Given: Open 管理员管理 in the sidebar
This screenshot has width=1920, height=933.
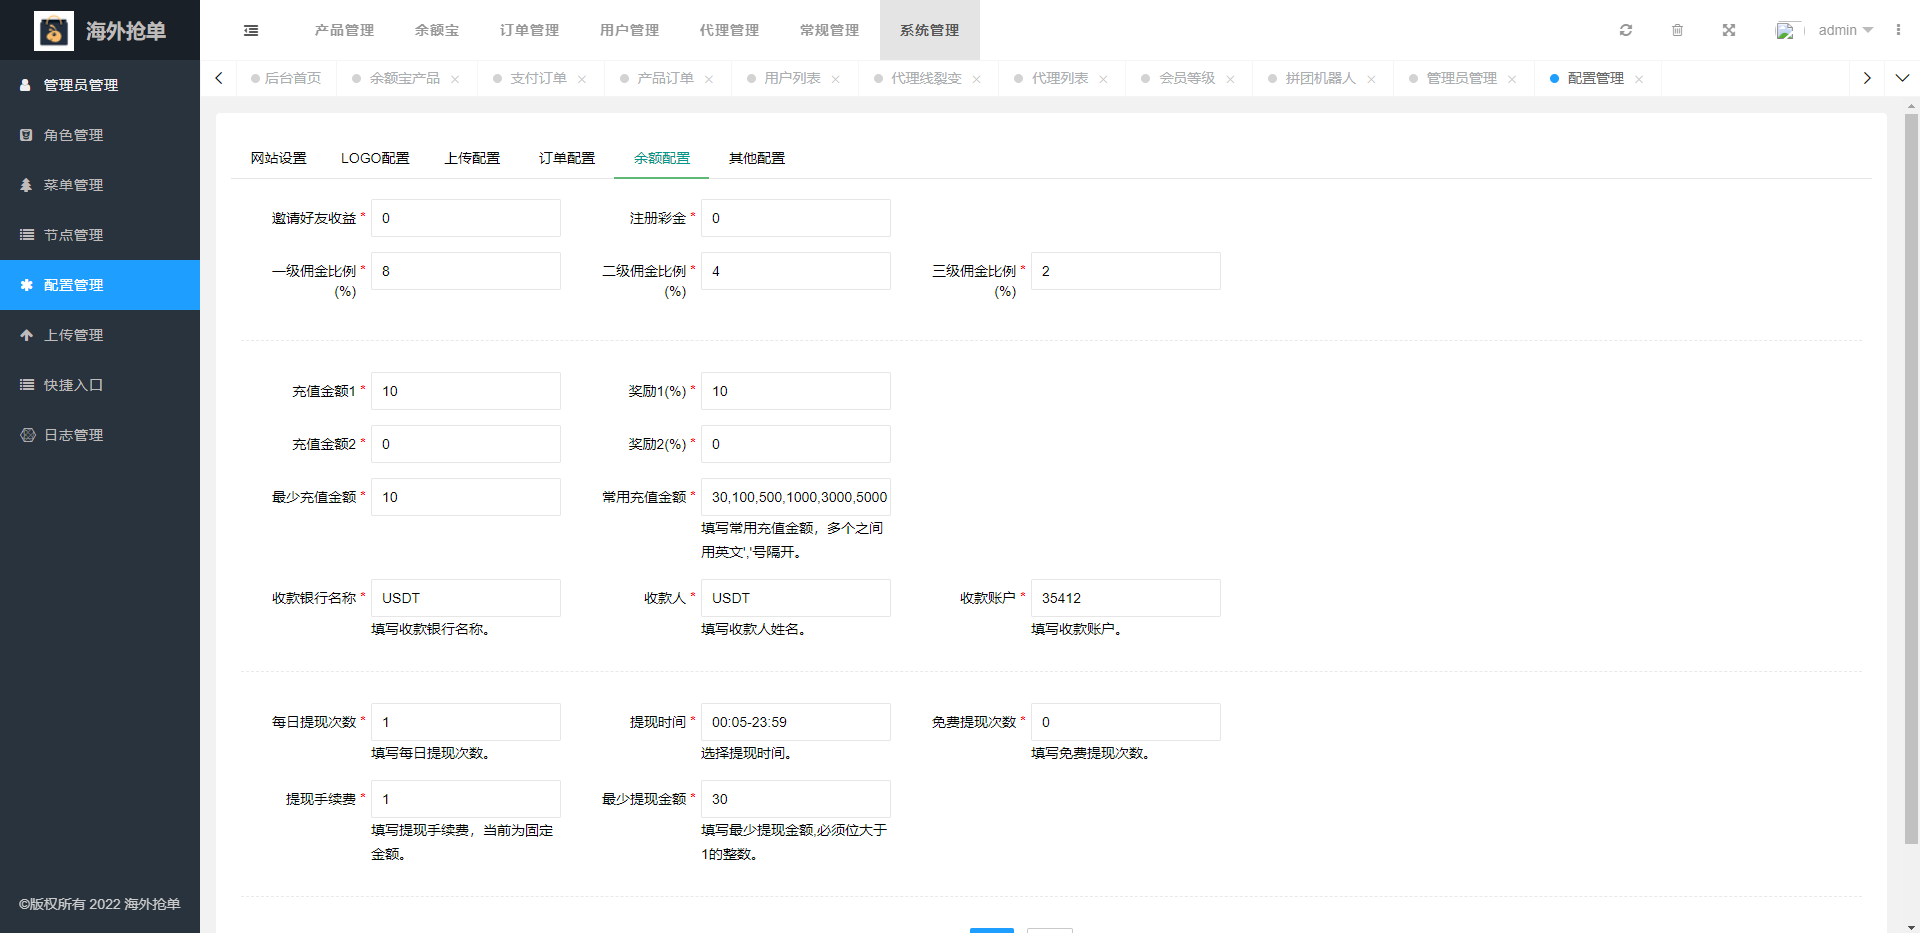Looking at the screenshot, I should tap(80, 85).
